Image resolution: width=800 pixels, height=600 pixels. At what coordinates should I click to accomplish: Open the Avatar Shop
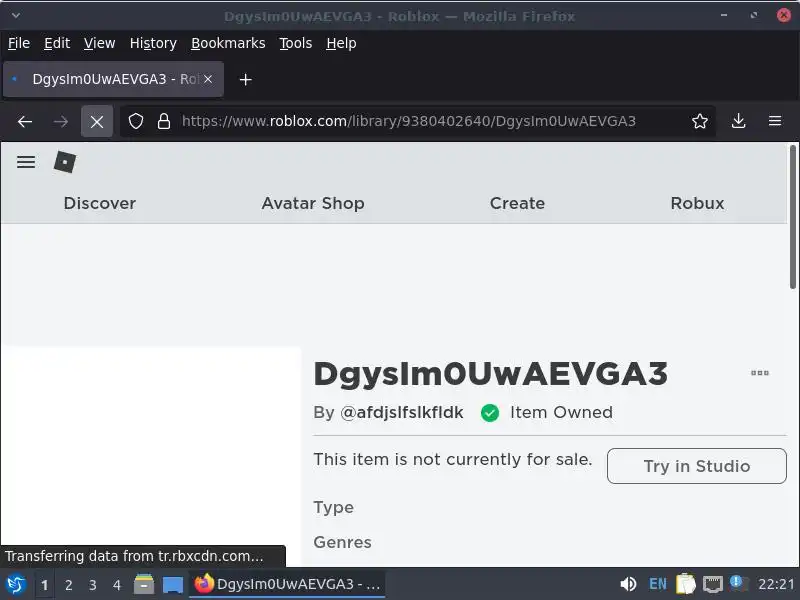[x=313, y=203]
